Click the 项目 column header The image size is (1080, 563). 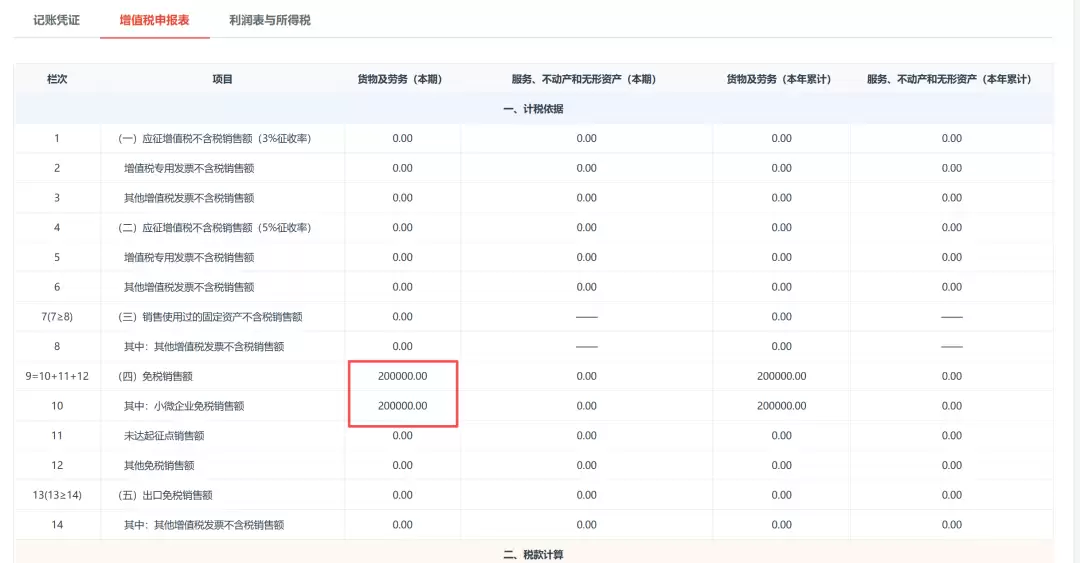pos(222,79)
